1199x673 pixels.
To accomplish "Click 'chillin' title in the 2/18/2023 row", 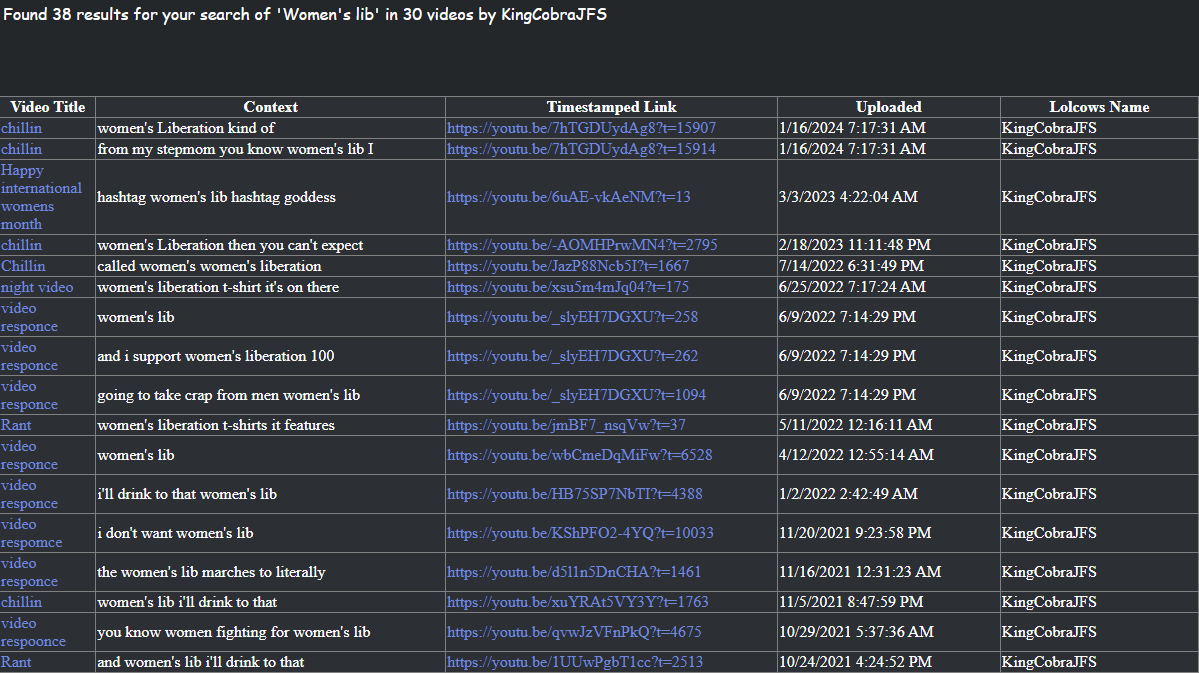I will point(21,245).
